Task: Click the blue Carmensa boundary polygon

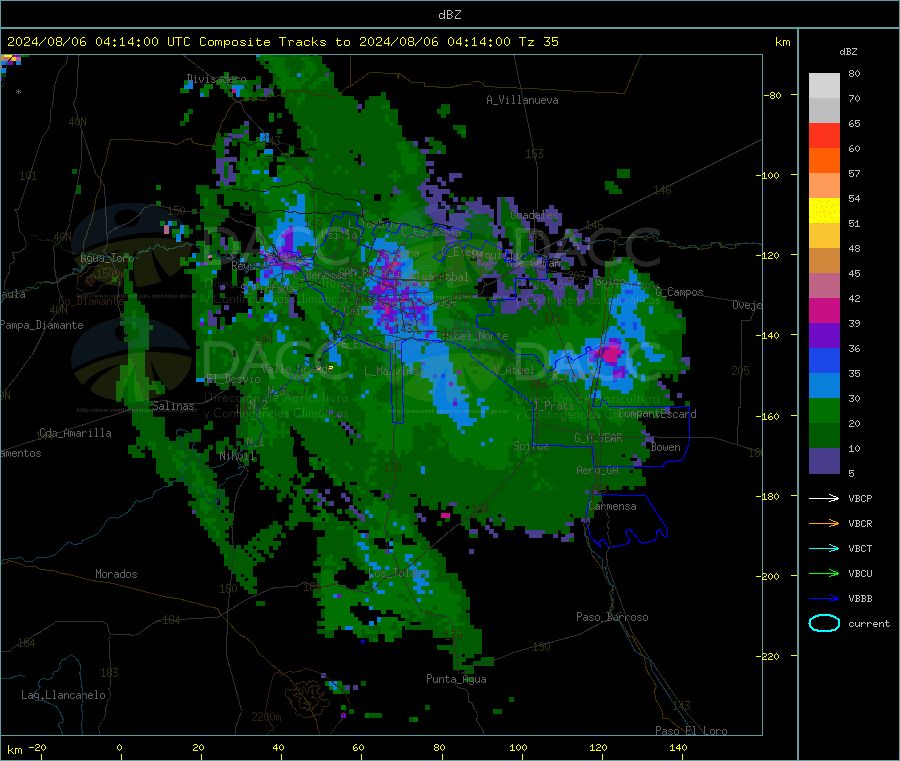Action: 627,520
